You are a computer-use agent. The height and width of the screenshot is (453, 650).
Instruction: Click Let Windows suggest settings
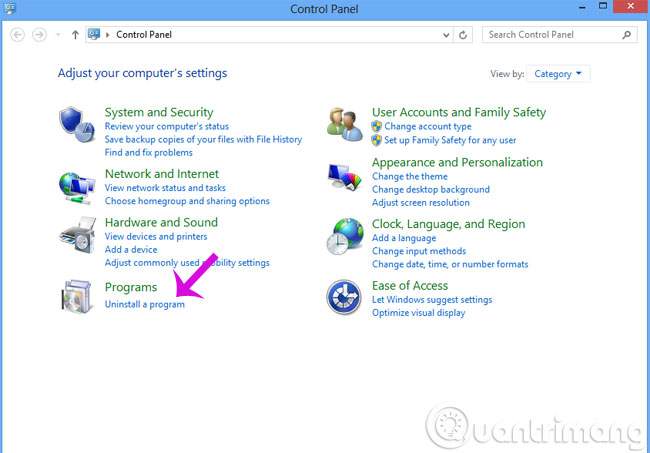[x=432, y=300]
